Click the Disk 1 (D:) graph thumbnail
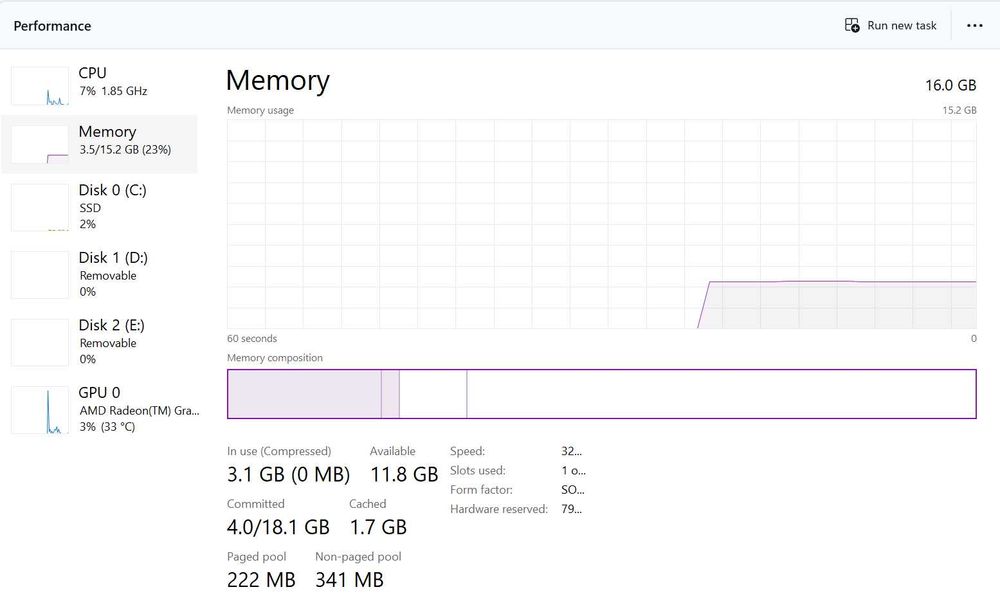 click(40, 274)
